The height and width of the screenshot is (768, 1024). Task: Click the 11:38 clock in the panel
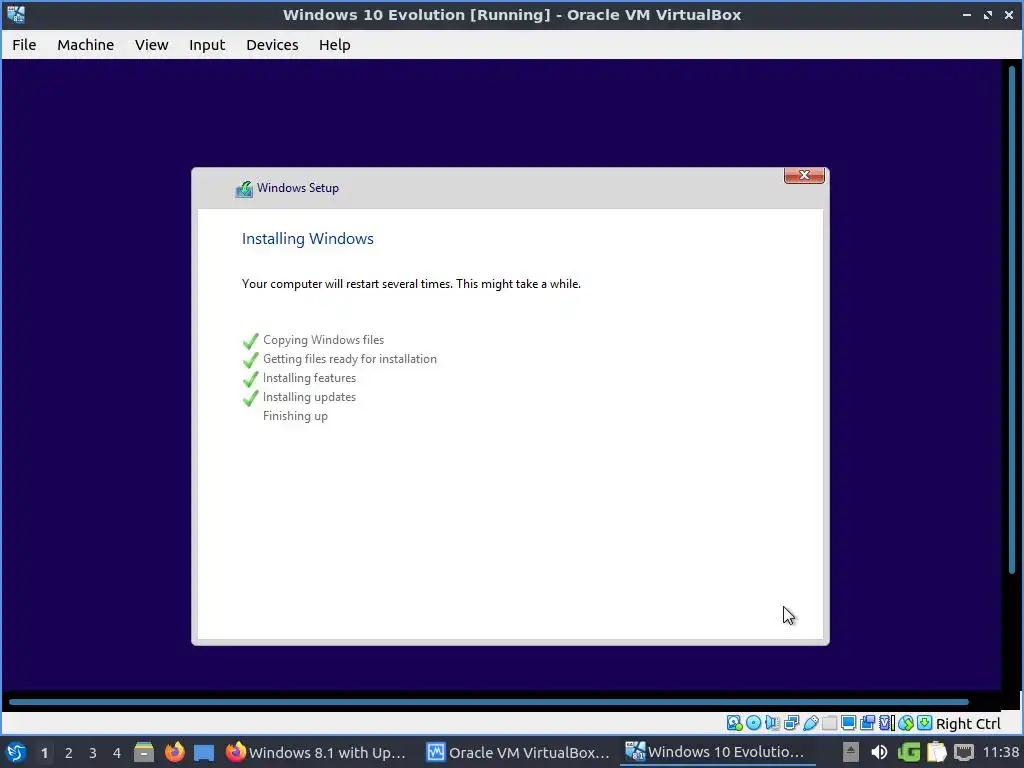click(x=1001, y=752)
